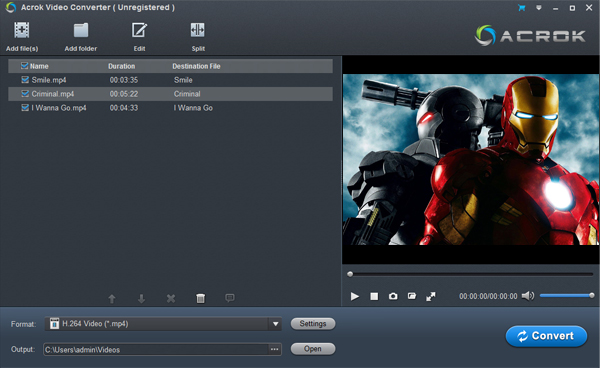Screen dimensions: 600x368
Task: Adjust the volume slider
Action: click(567, 295)
